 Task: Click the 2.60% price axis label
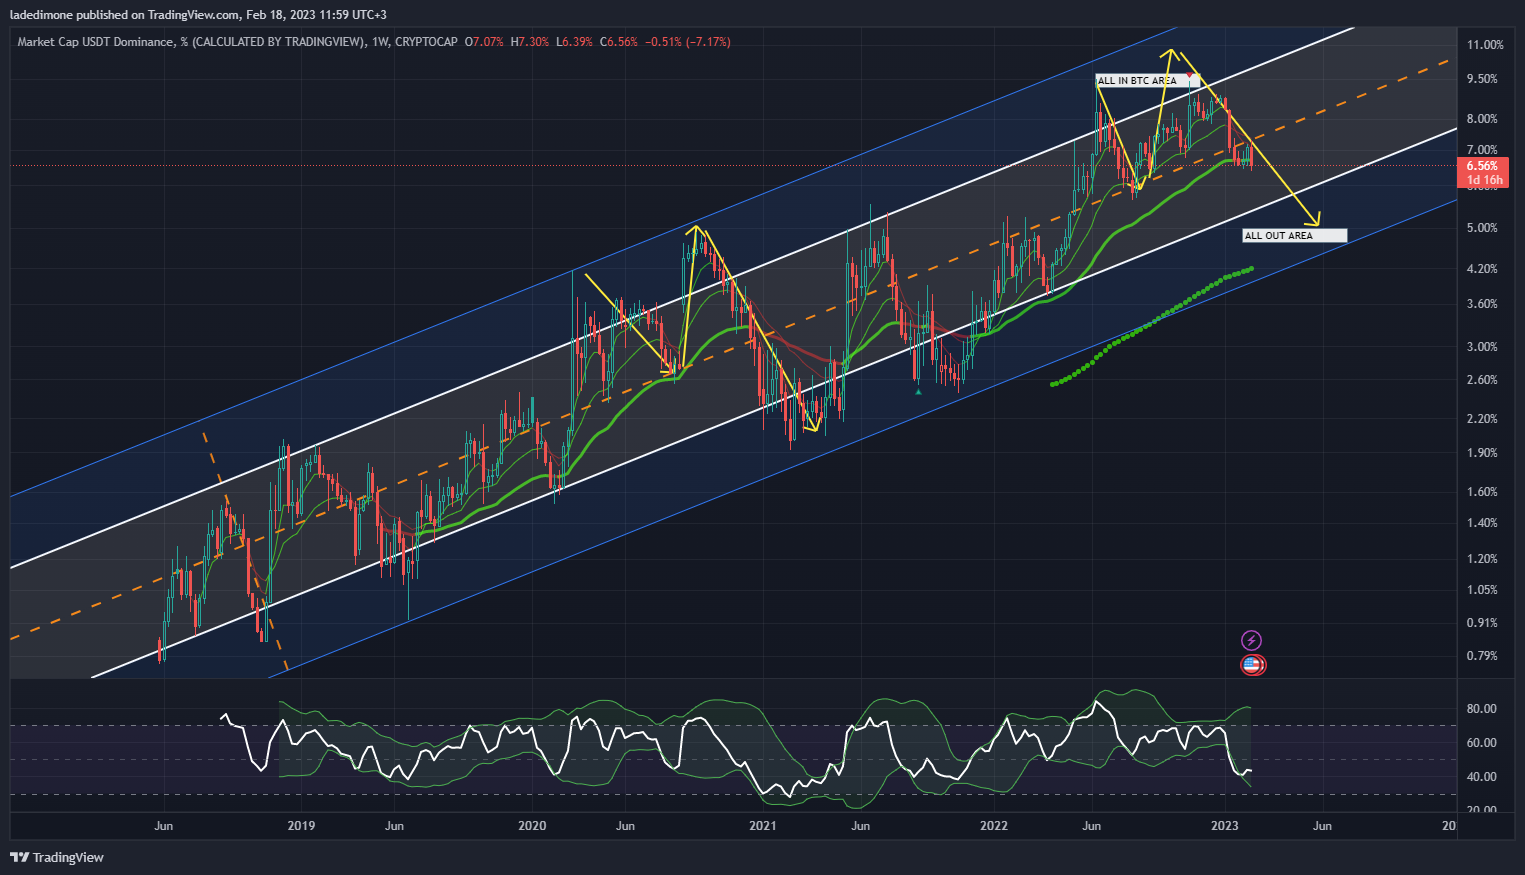(1482, 380)
